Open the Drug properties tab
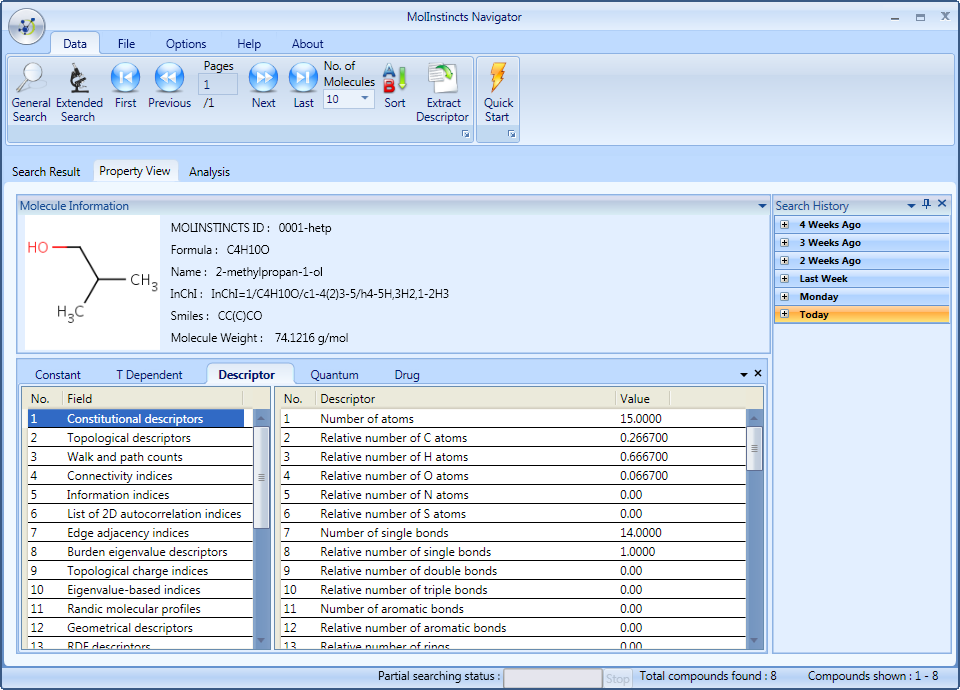960x690 pixels. click(407, 375)
